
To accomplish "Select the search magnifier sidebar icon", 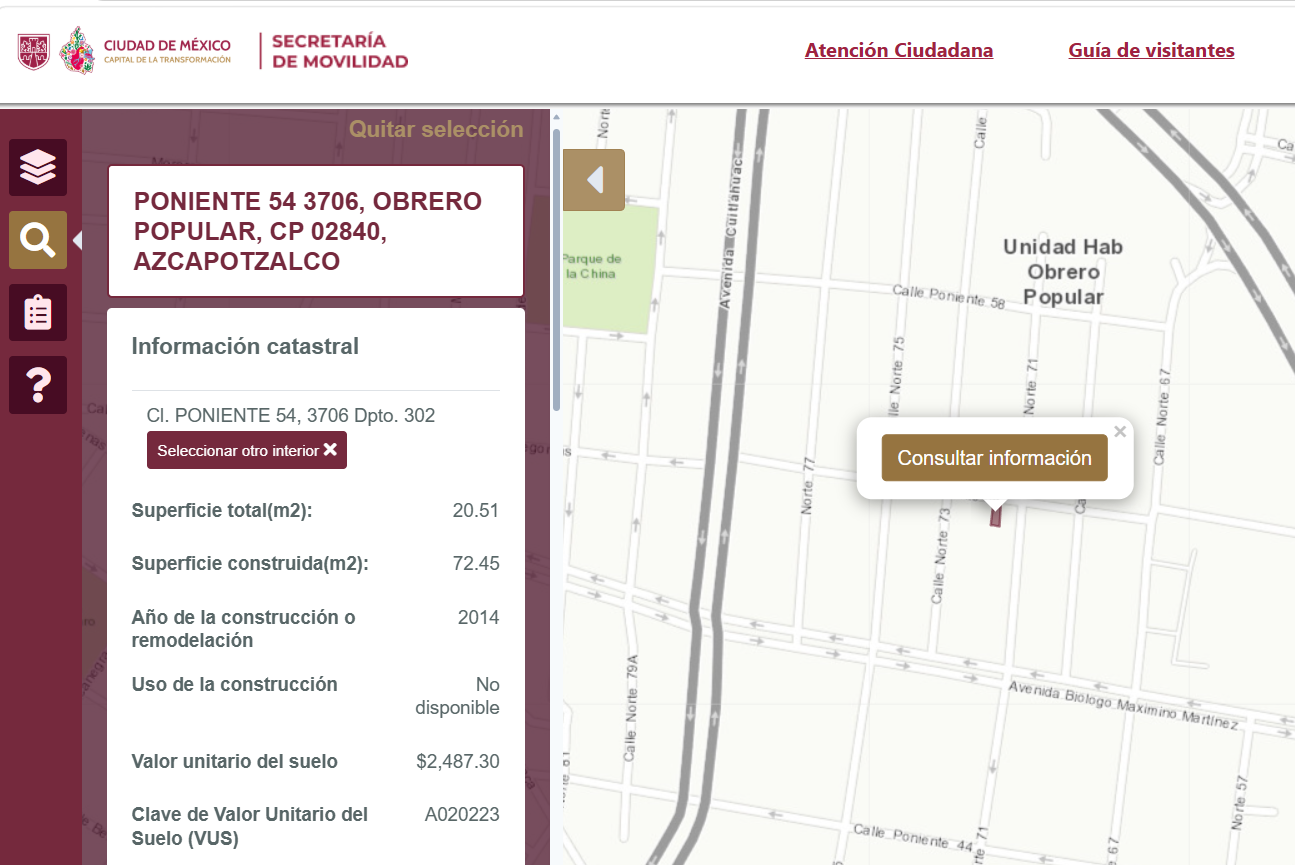I will 38,240.
